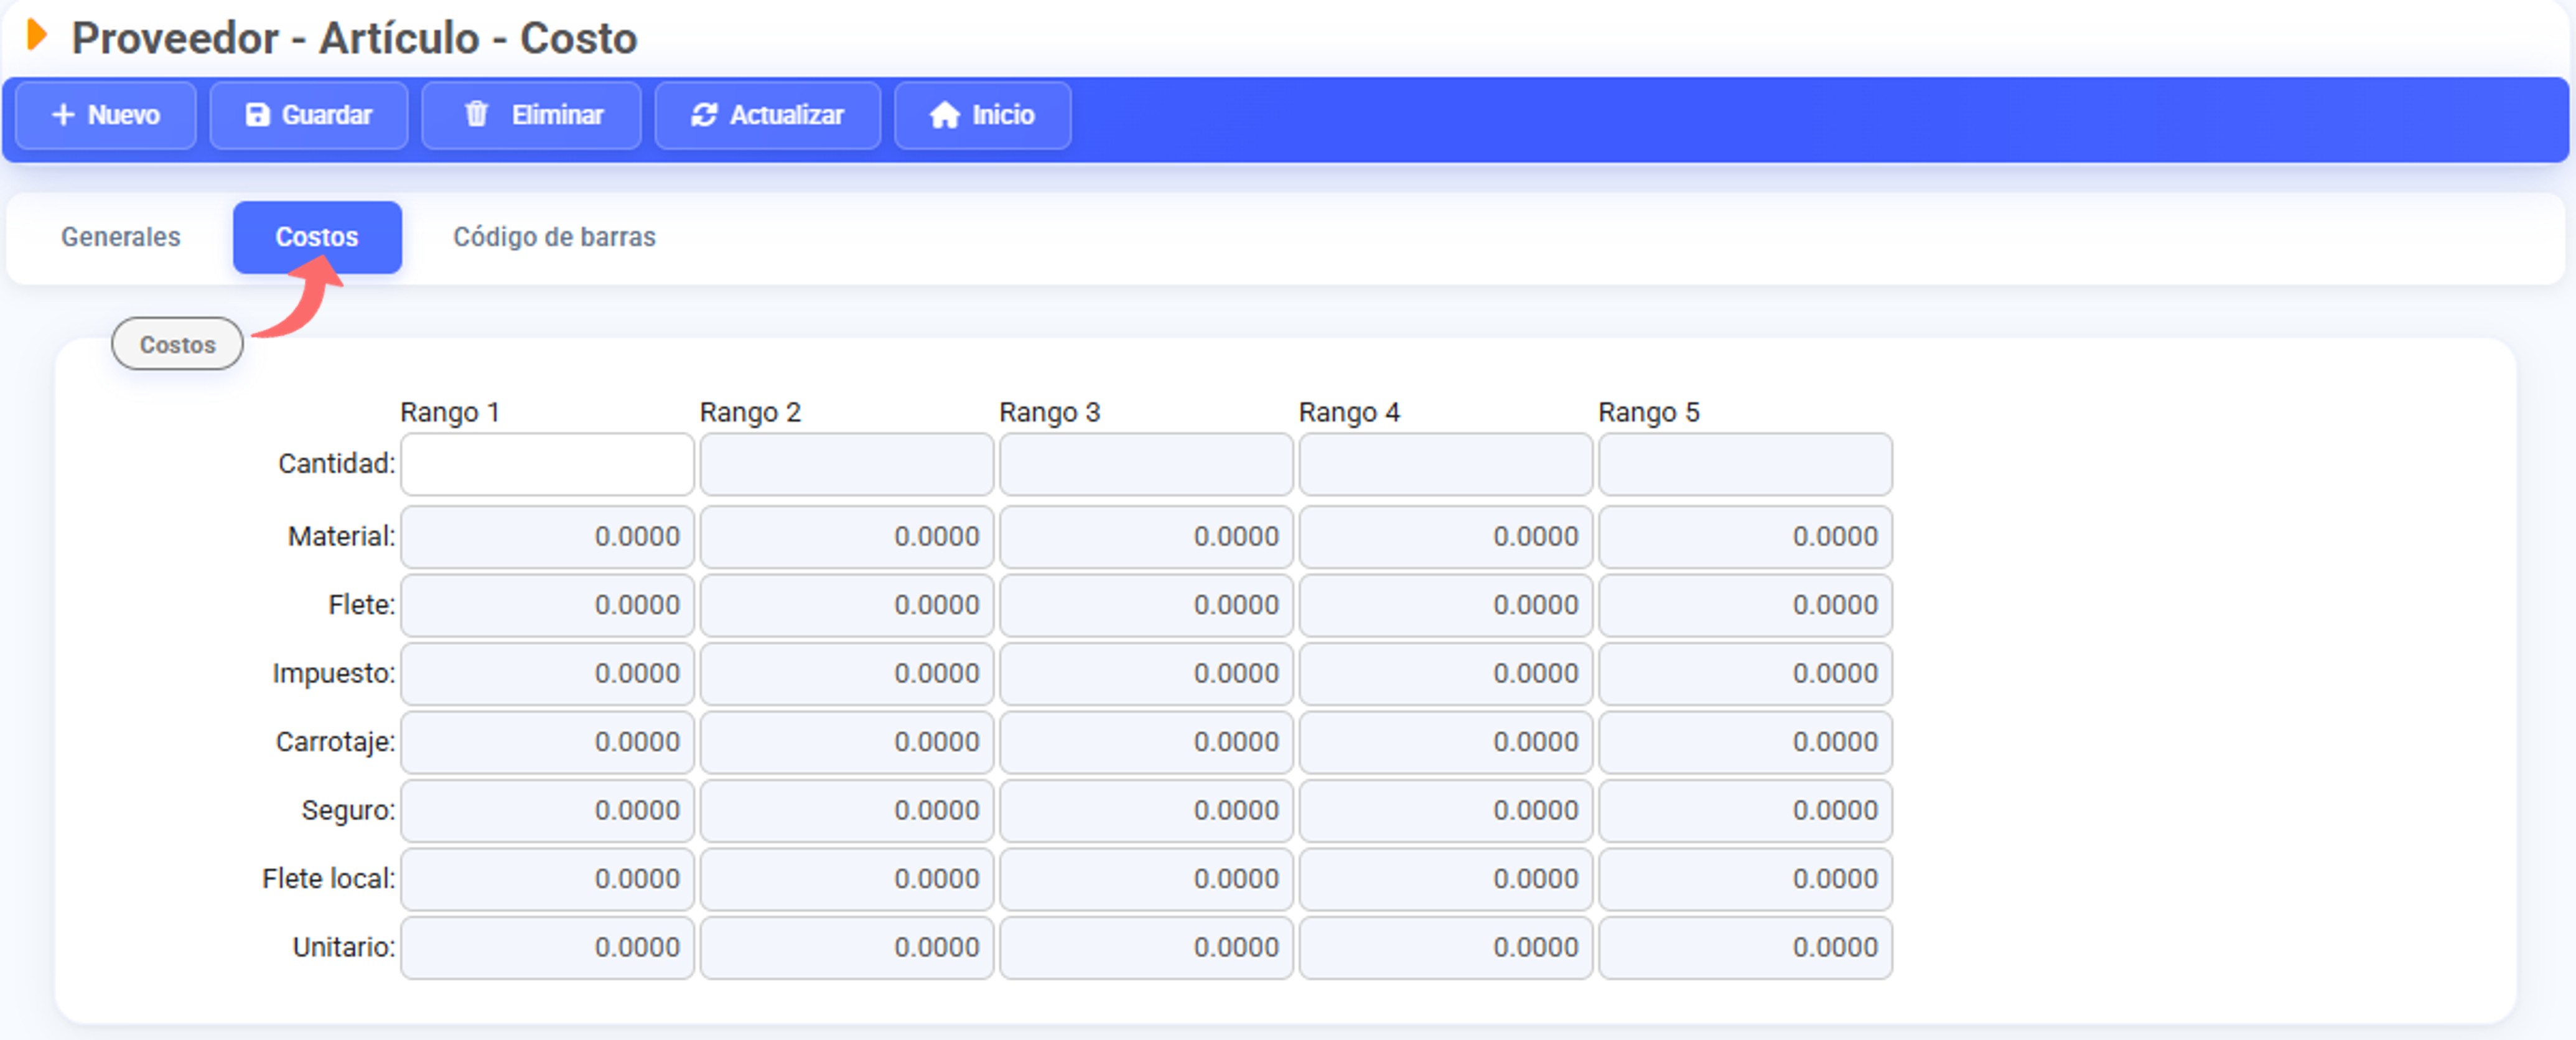This screenshot has height=1040, width=2576.
Task: Select the Seguro field for Rango 3
Action: (1146, 811)
